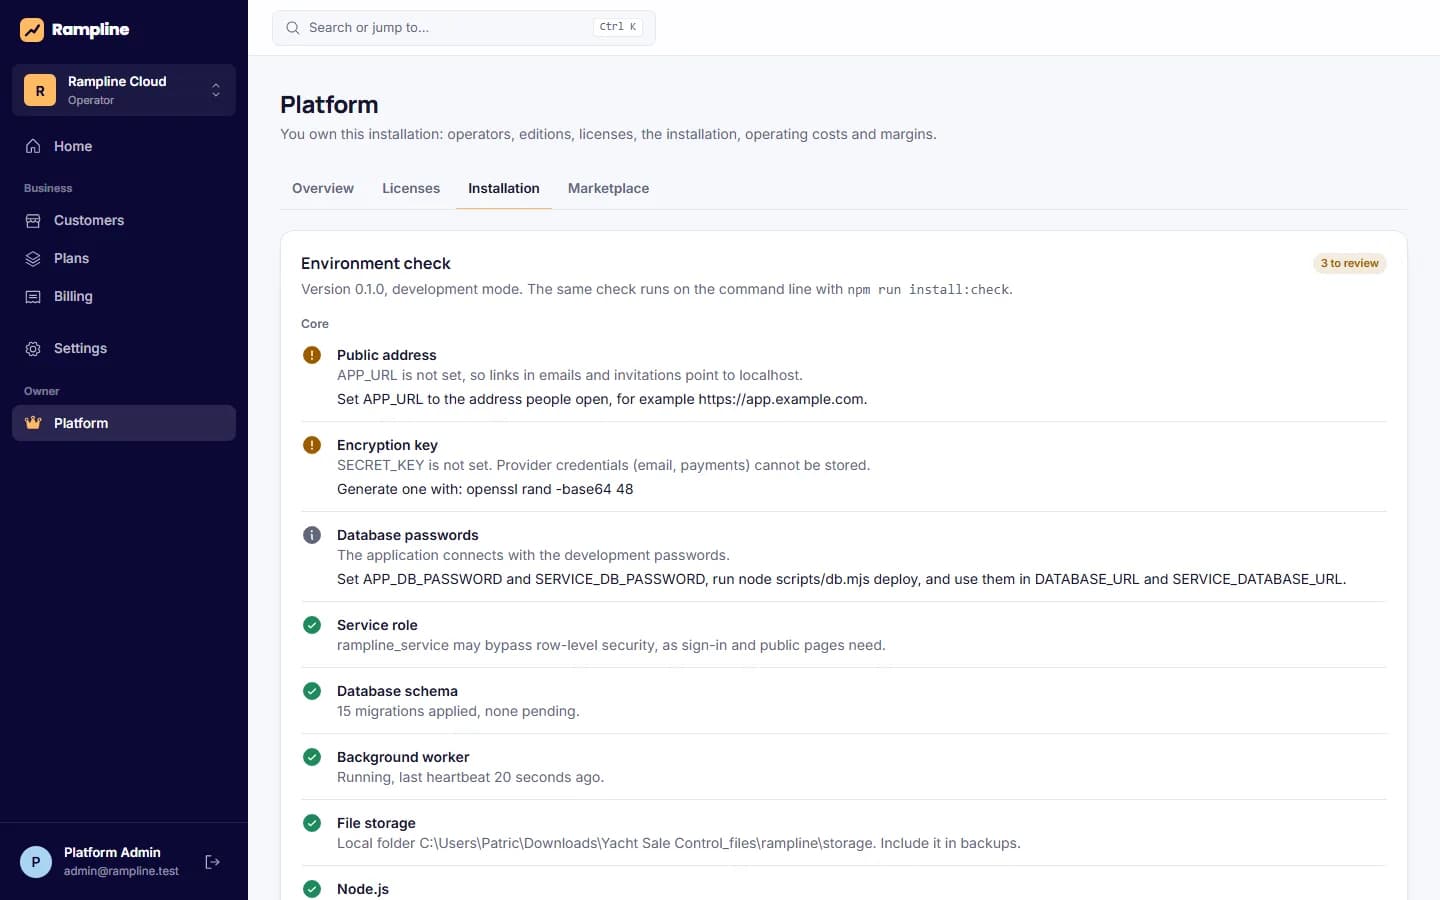Expand the Rampline Cloud workspace switcher
The width and height of the screenshot is (1440, 900).
pos(124,90)
